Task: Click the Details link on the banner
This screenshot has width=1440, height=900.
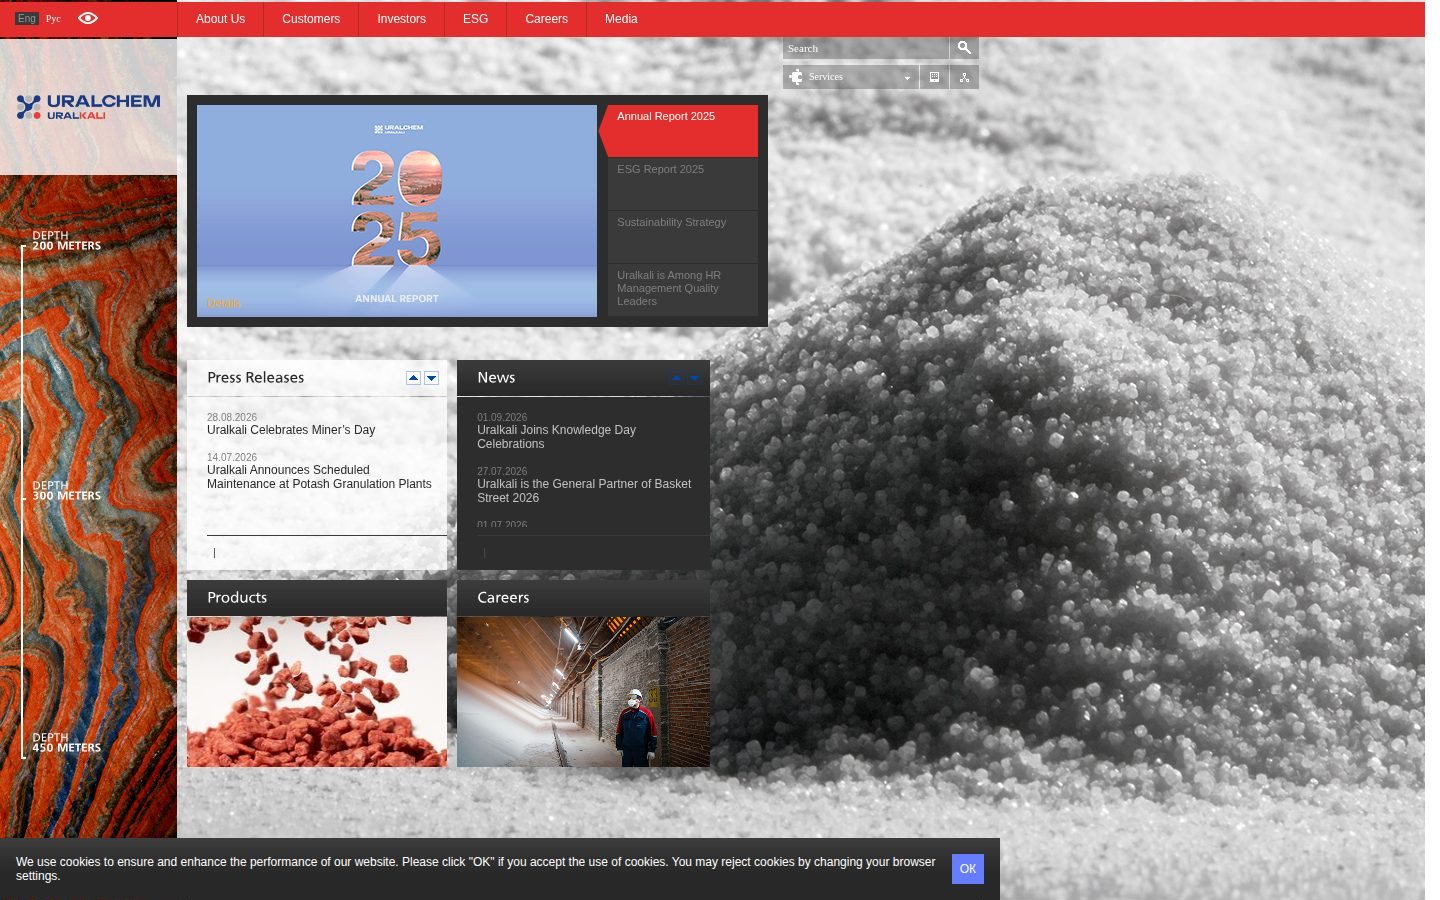Action: (x=223, y=304)
